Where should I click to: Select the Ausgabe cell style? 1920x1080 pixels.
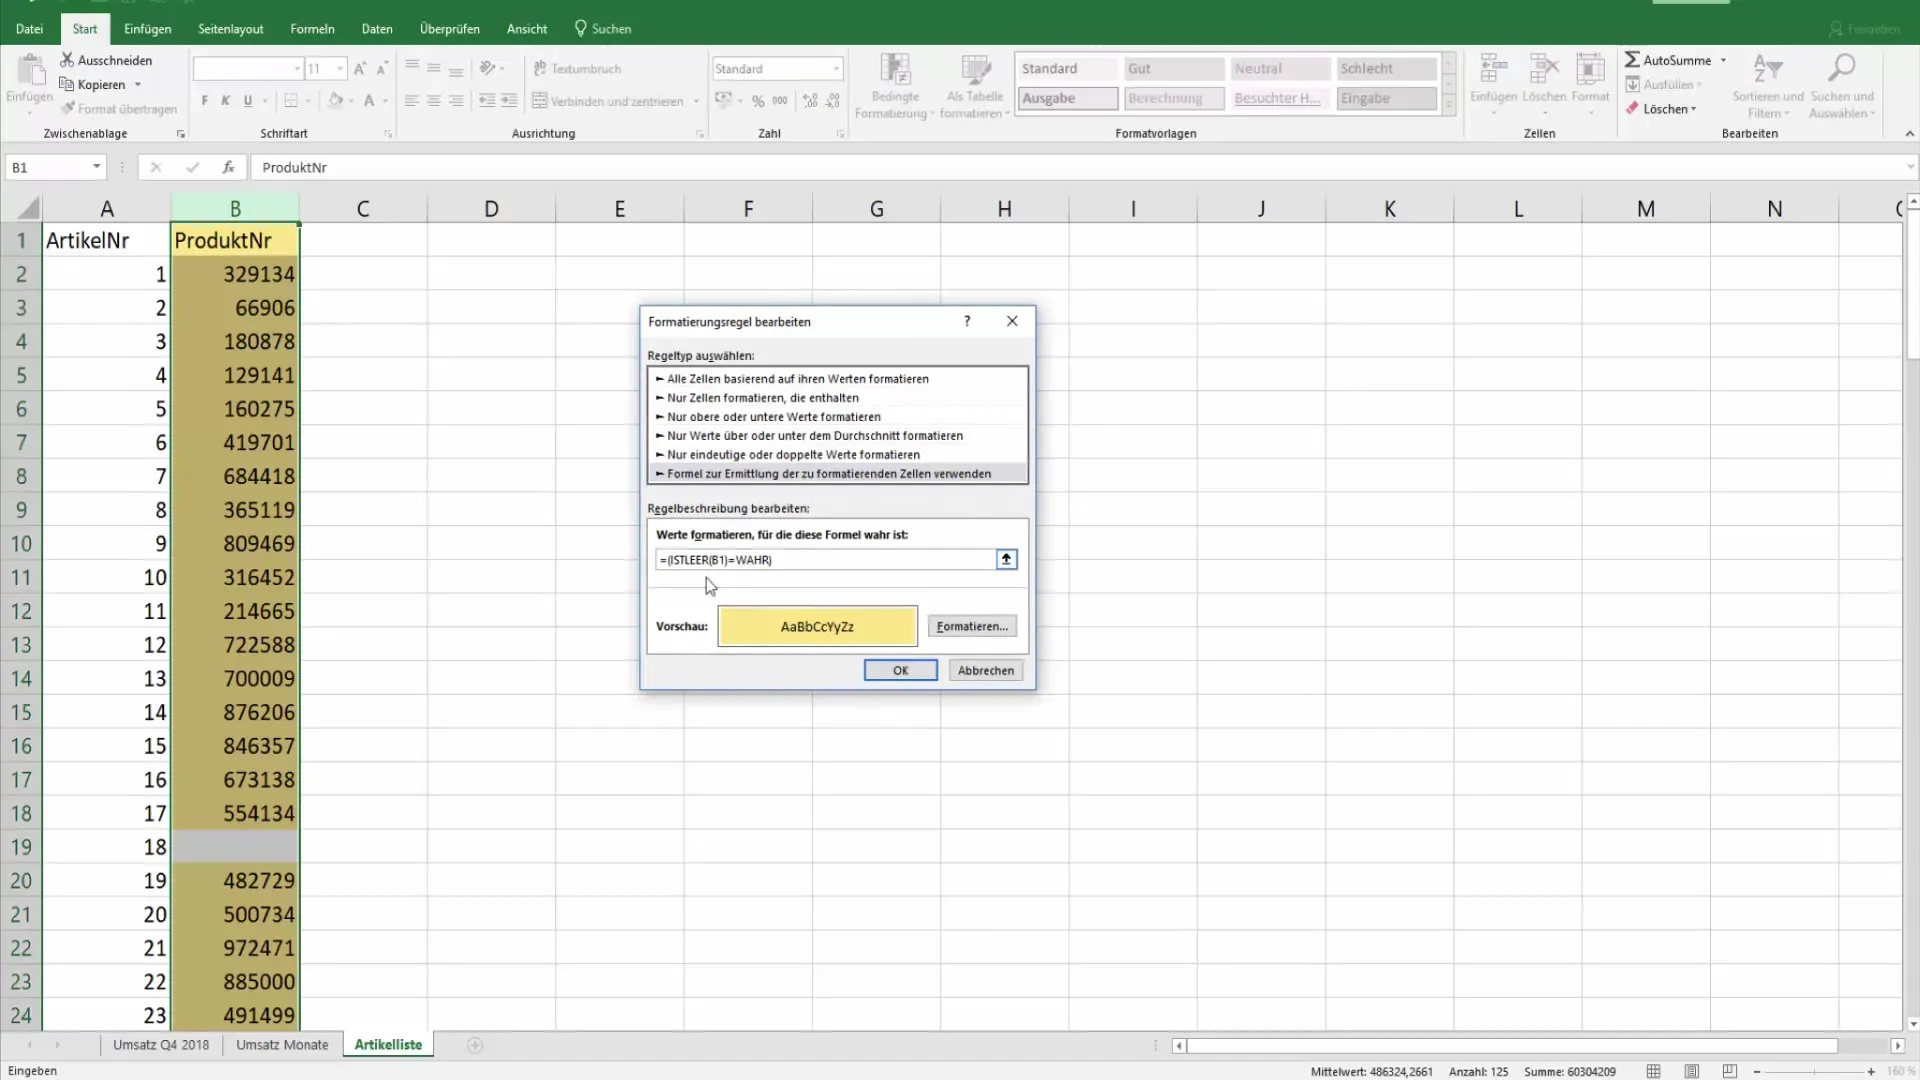1068,98
